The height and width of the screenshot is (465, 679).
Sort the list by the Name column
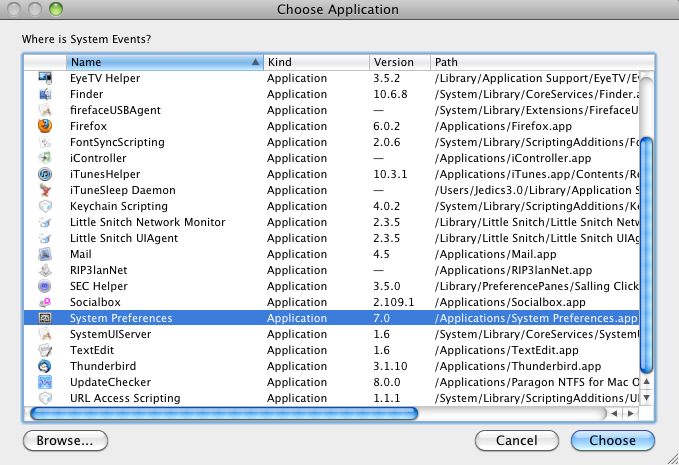coord(165,62)
